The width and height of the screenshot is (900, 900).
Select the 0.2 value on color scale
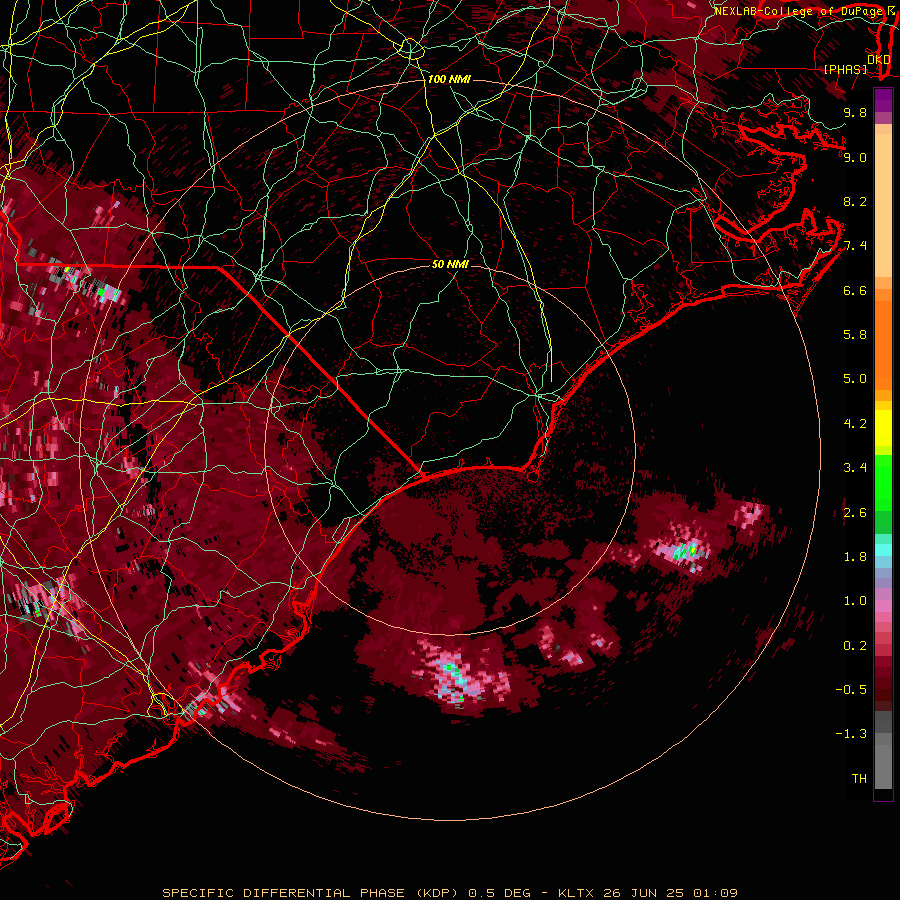pyautogui.click(x=855, y=646)
